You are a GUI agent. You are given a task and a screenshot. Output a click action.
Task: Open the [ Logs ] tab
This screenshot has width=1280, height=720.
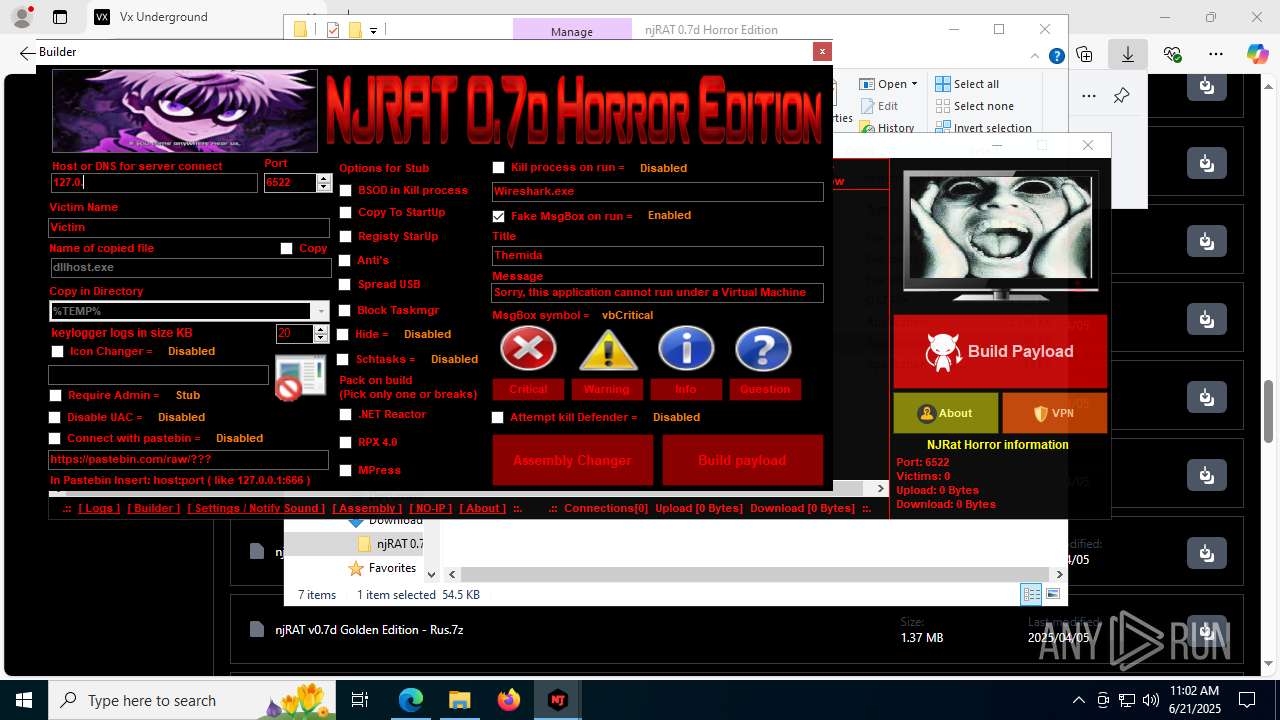[x=99, y=508]
